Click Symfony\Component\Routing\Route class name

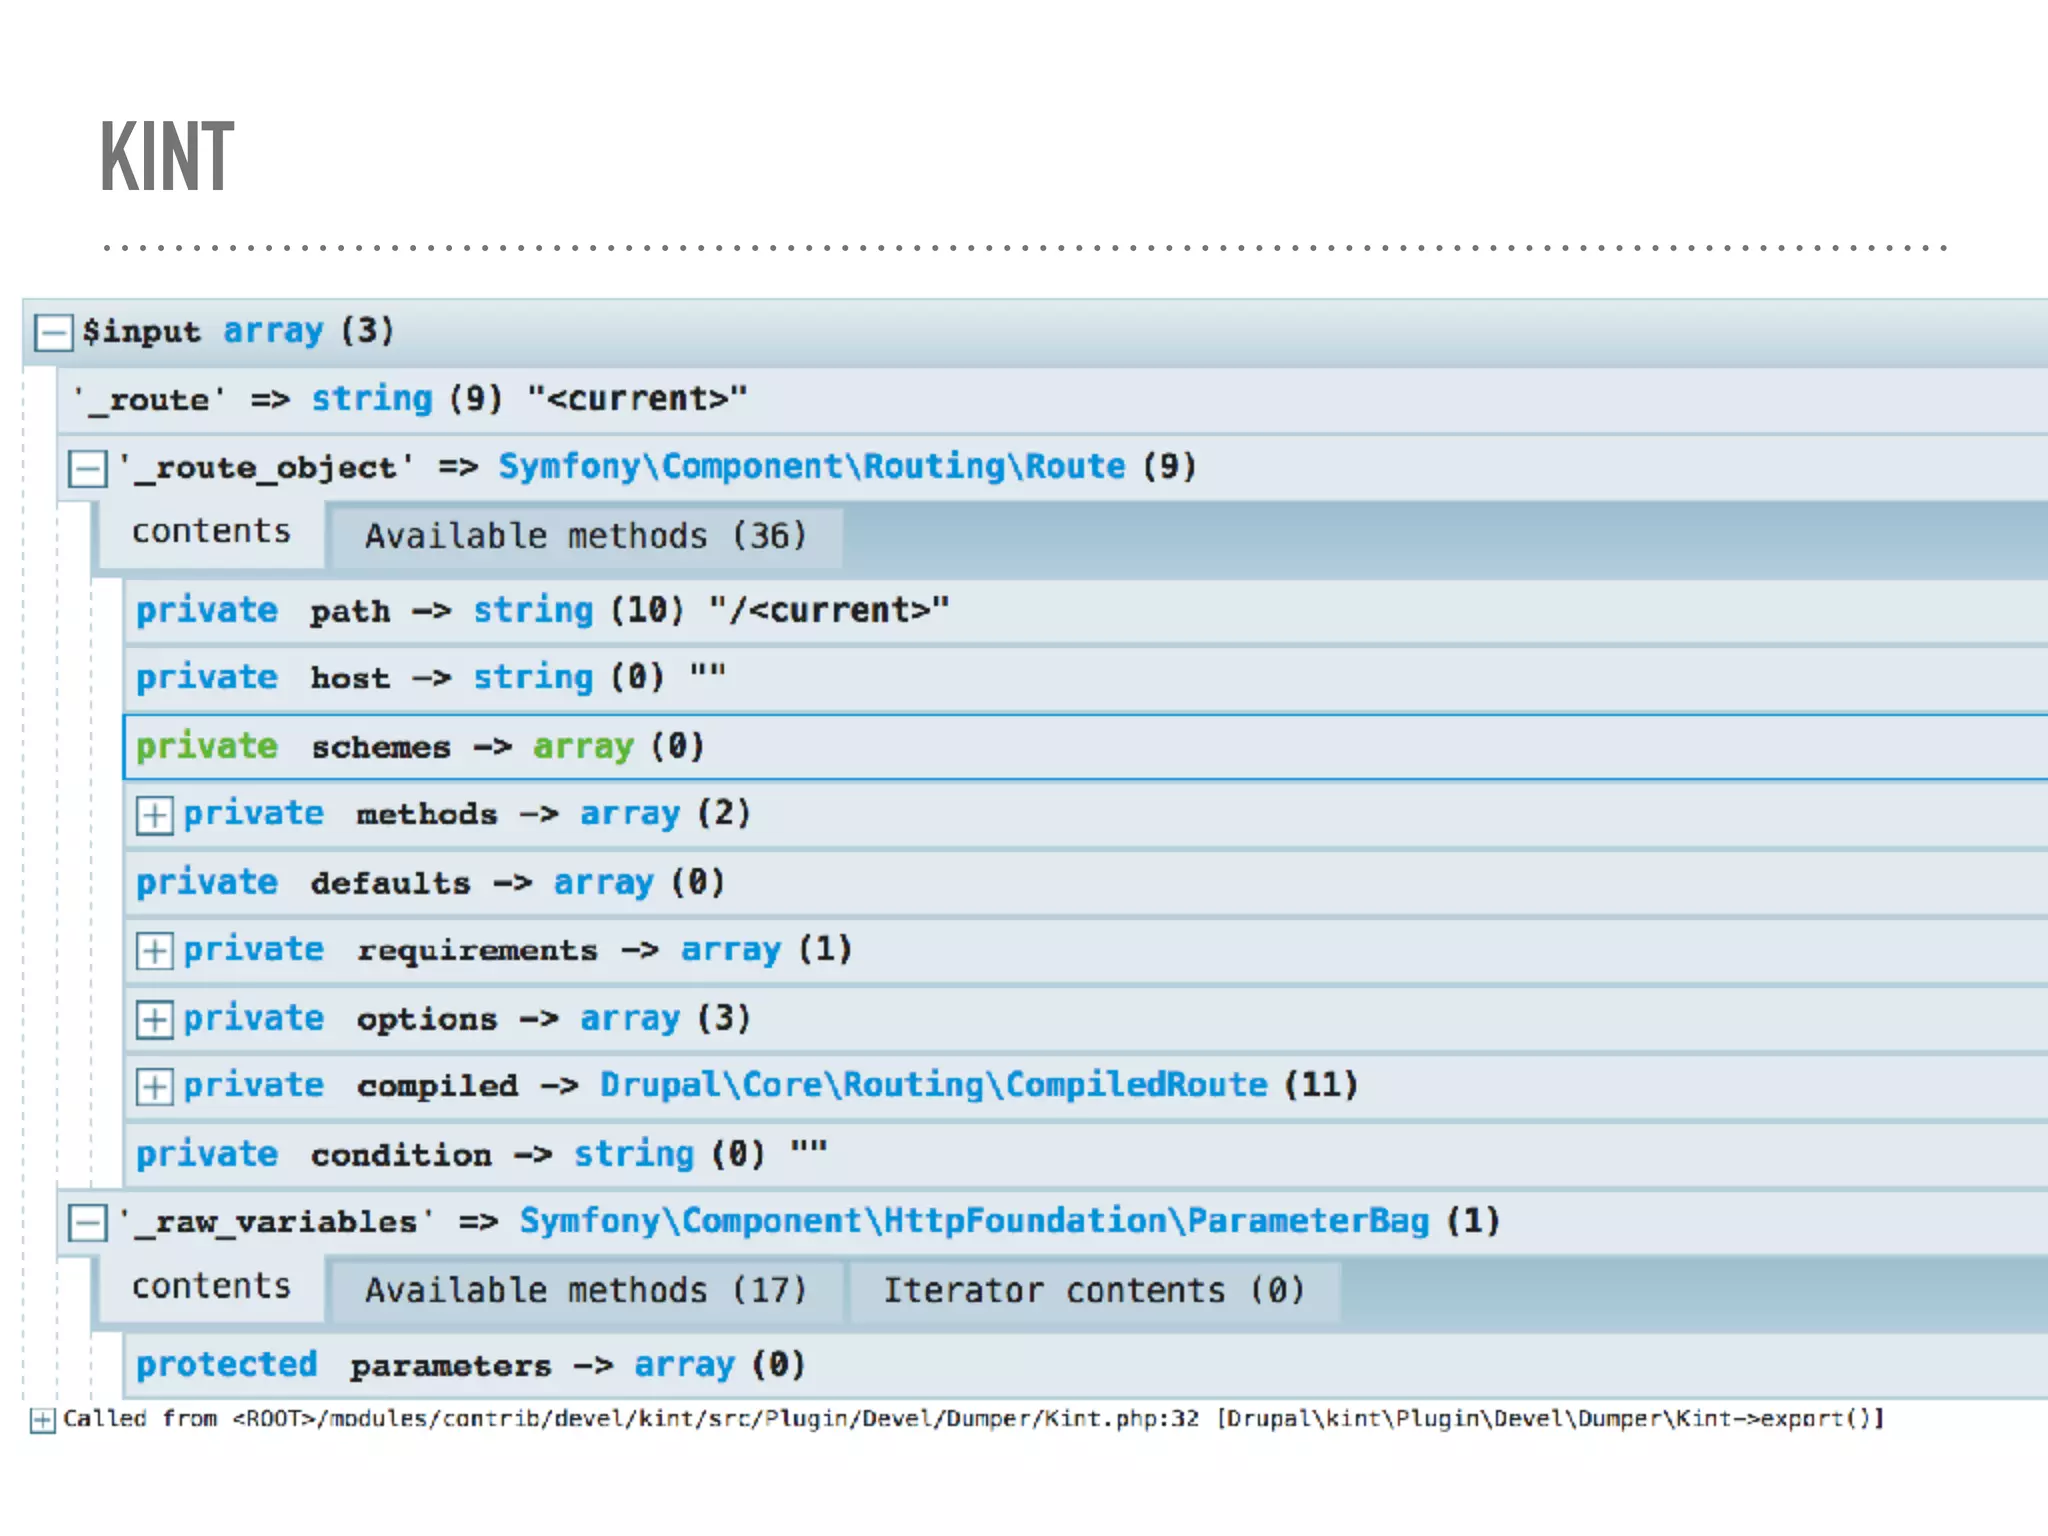click(811, 467)
